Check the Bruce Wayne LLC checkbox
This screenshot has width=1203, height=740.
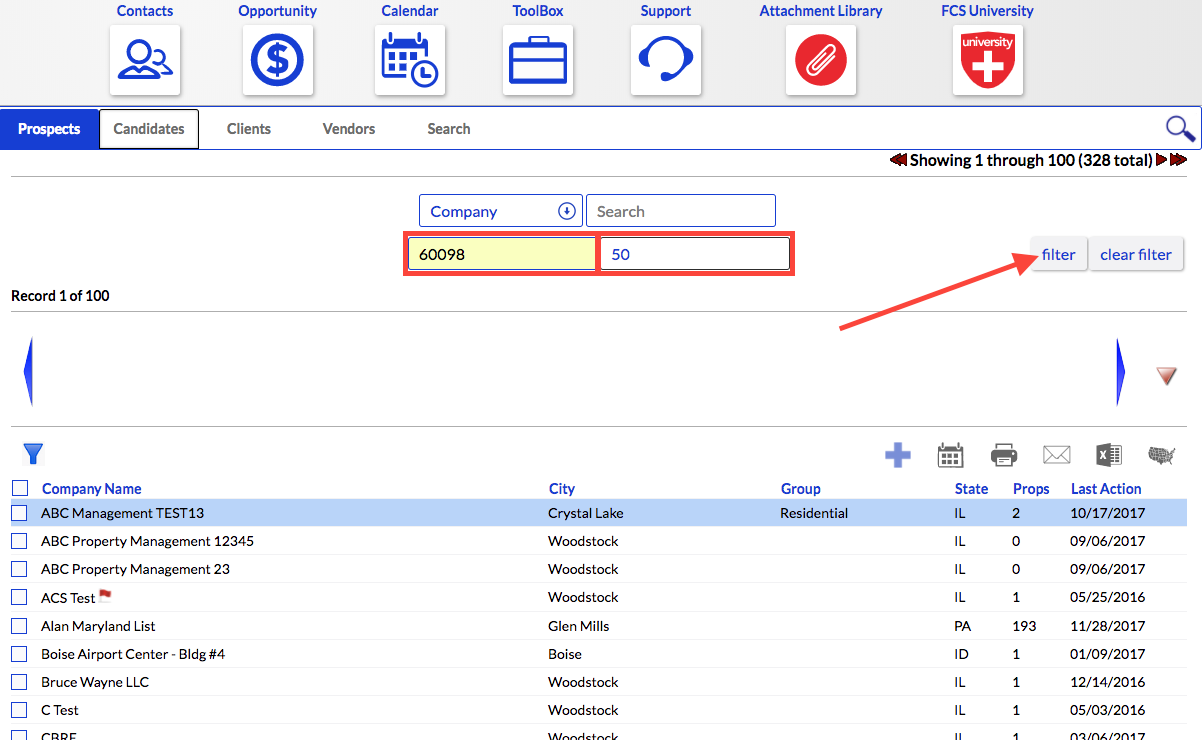click(20, 682)
